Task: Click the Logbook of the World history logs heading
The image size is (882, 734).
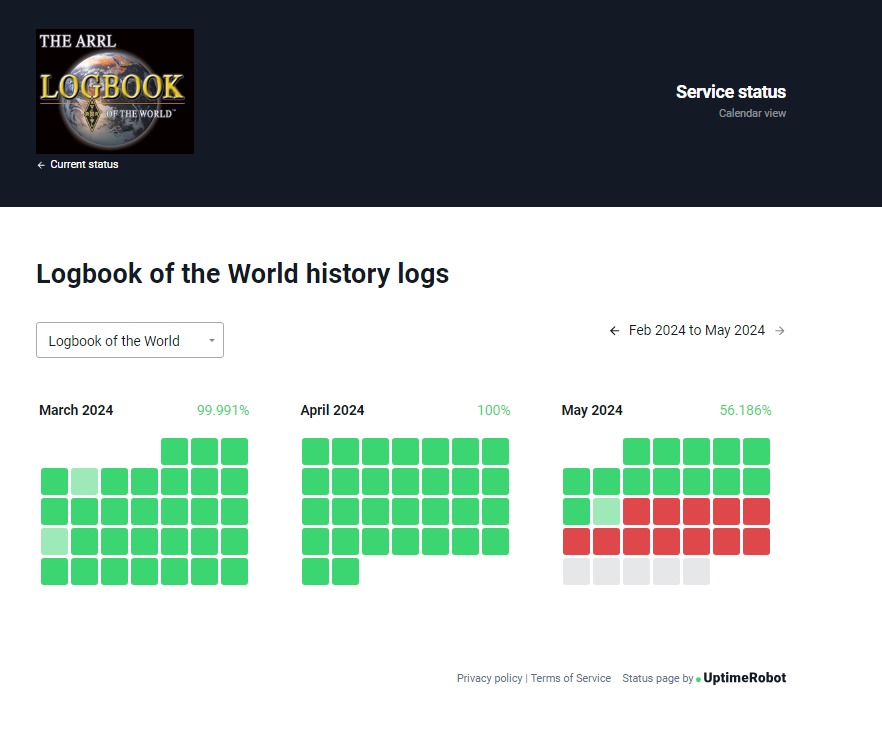Action: coord(242,274)
